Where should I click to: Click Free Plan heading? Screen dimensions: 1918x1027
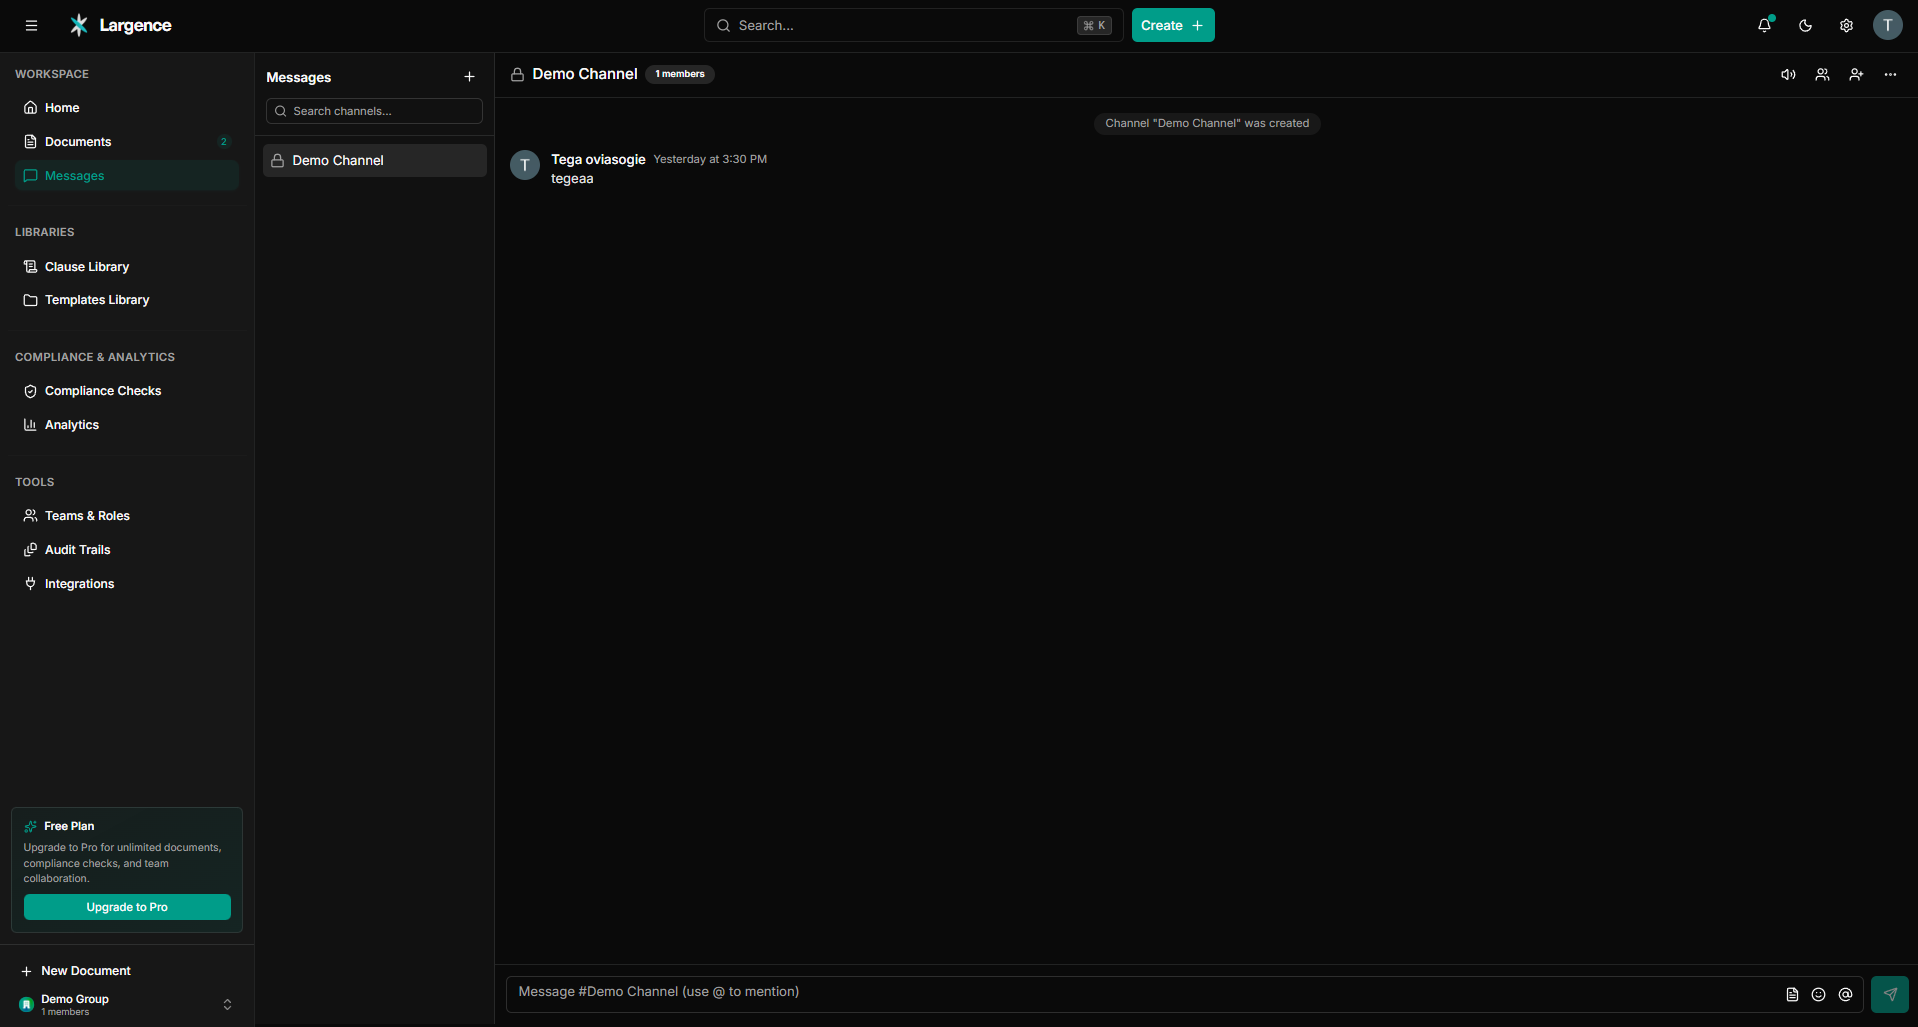point(69,826)
